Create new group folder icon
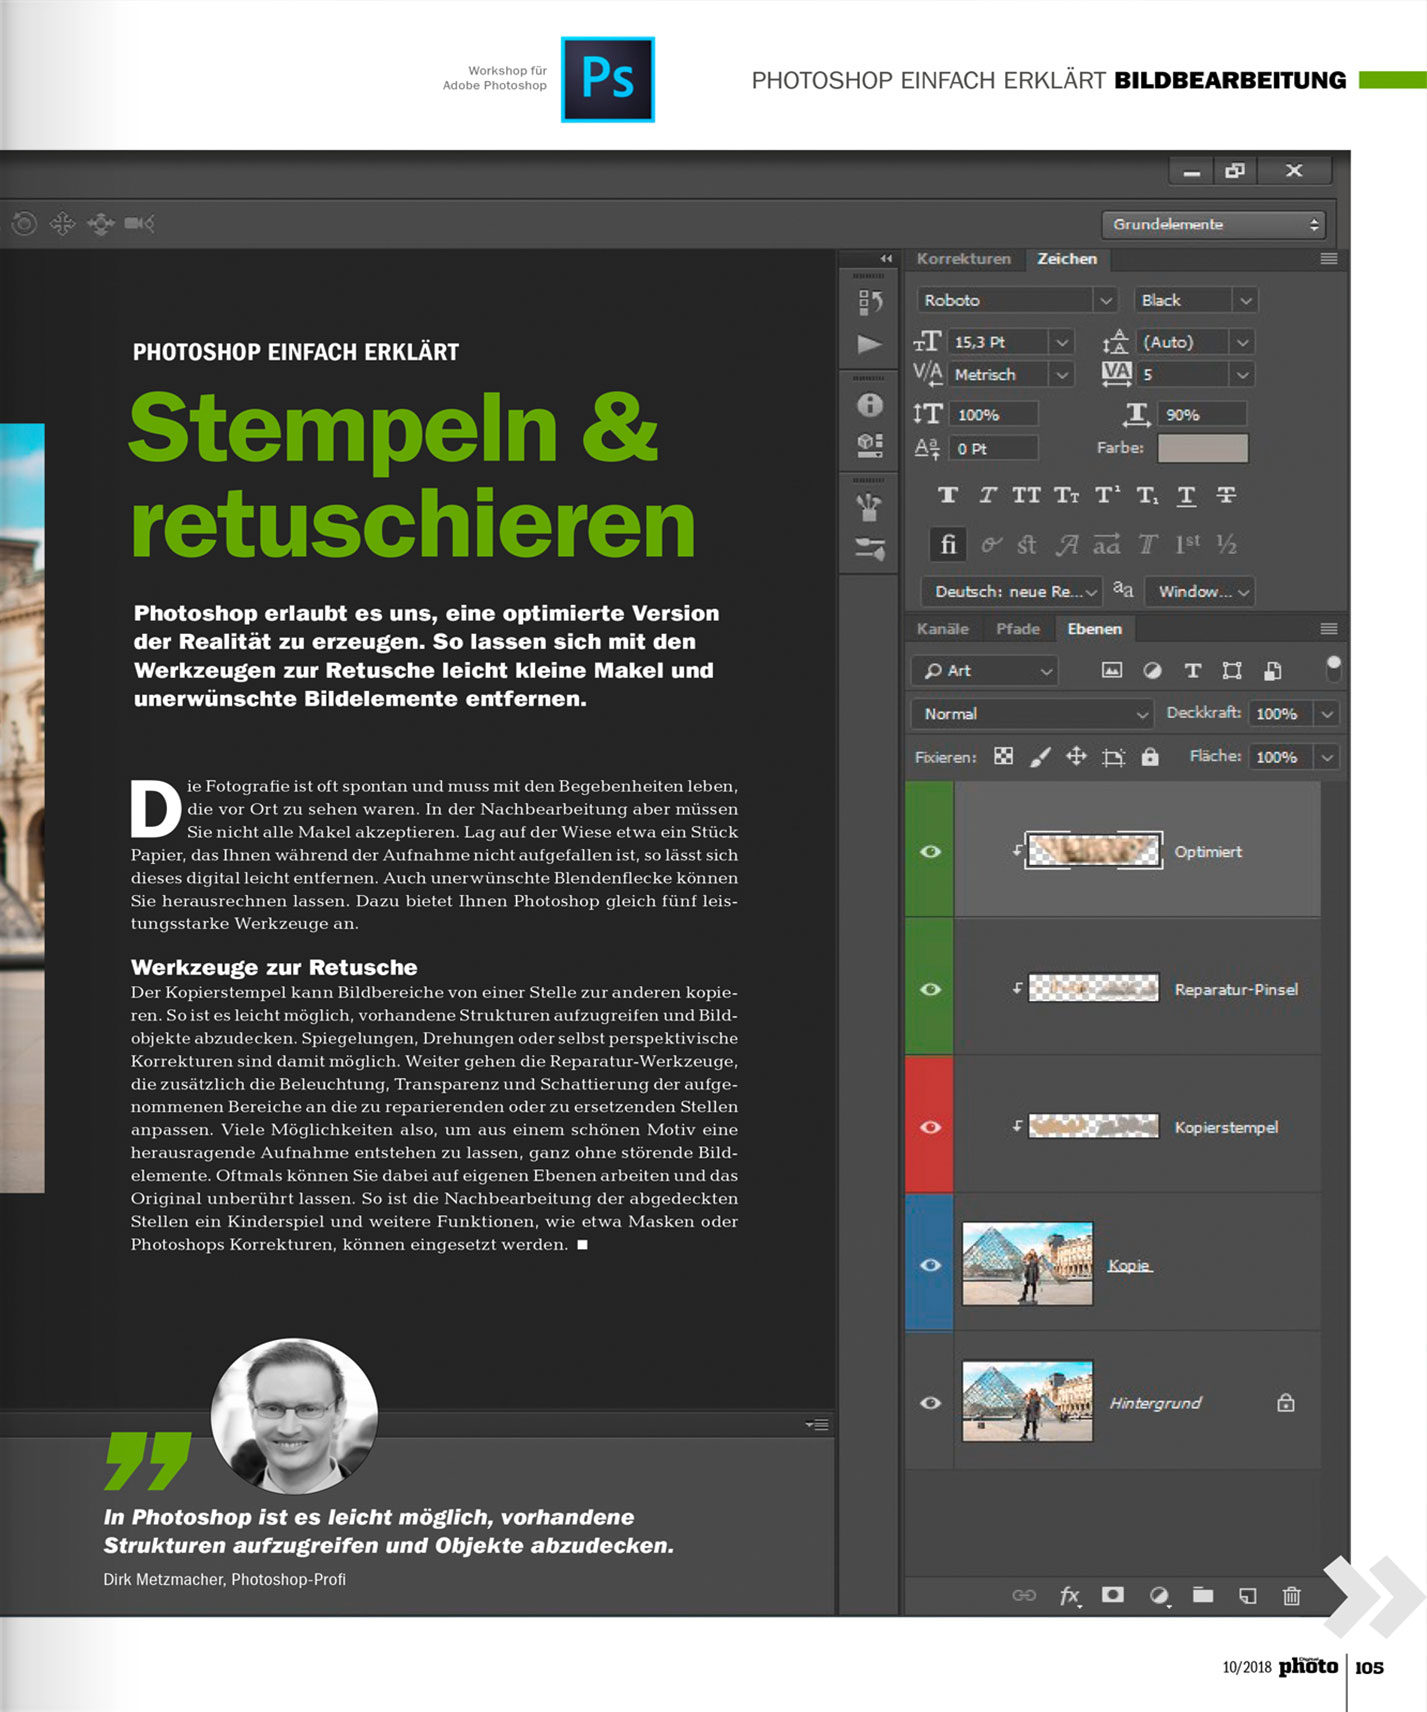Image resolution: width=1427 pixels, height=1712 pixels. point(1203,1594)
